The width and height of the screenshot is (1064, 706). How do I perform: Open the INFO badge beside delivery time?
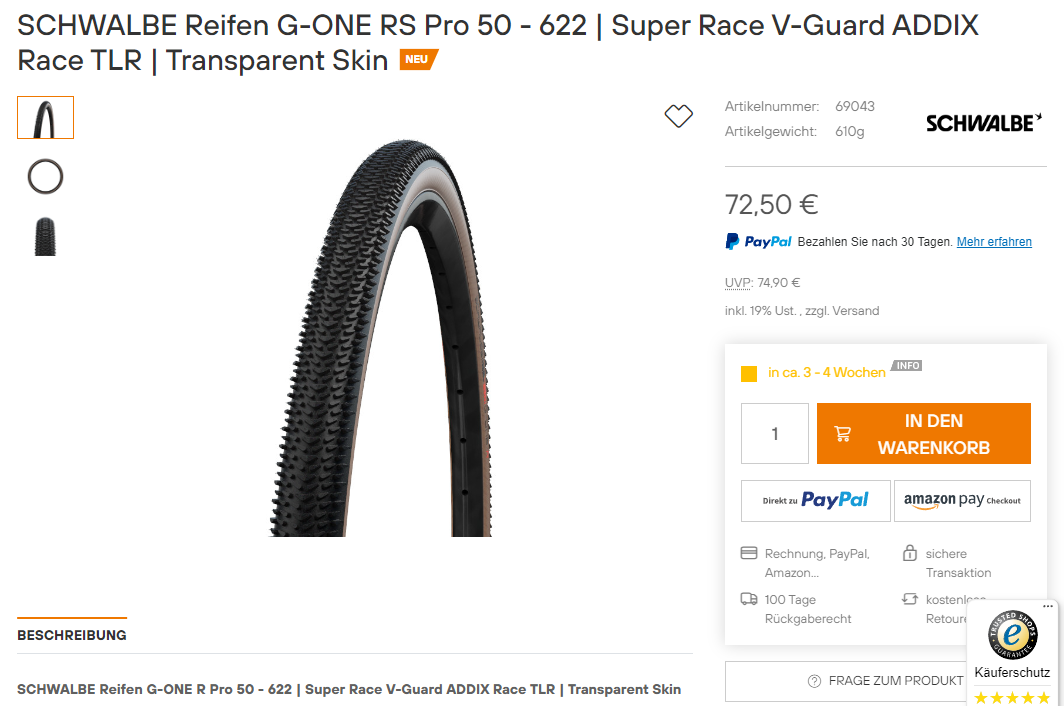(907, 365)
